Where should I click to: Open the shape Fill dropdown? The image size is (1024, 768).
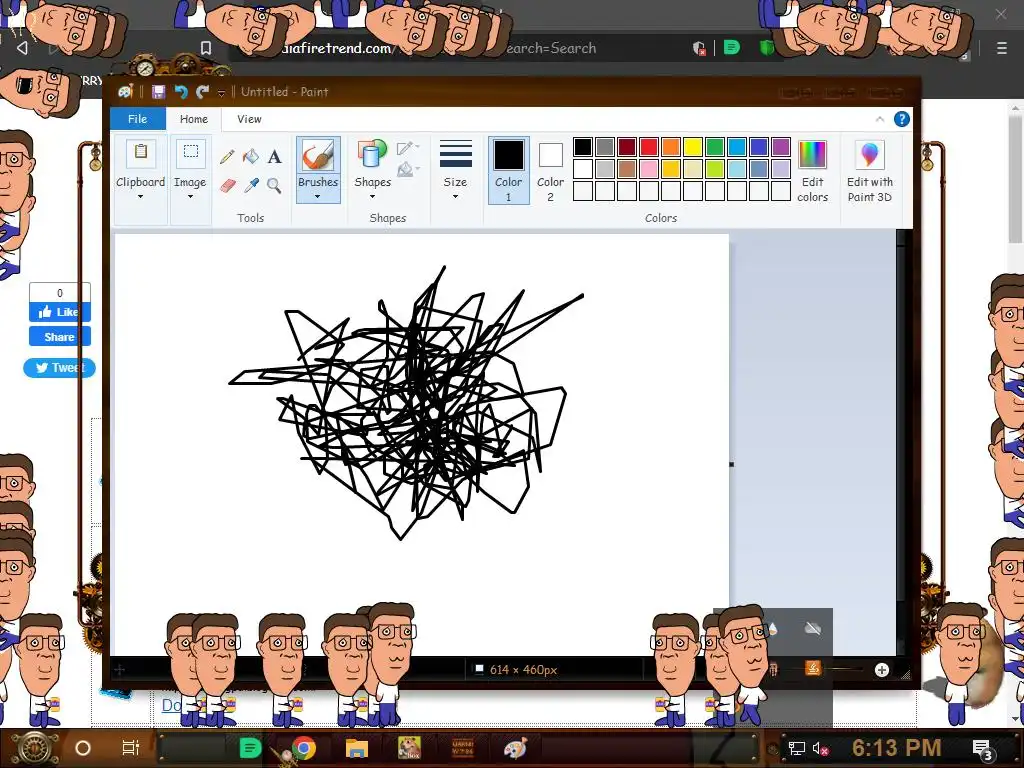(x=408, y=170)
